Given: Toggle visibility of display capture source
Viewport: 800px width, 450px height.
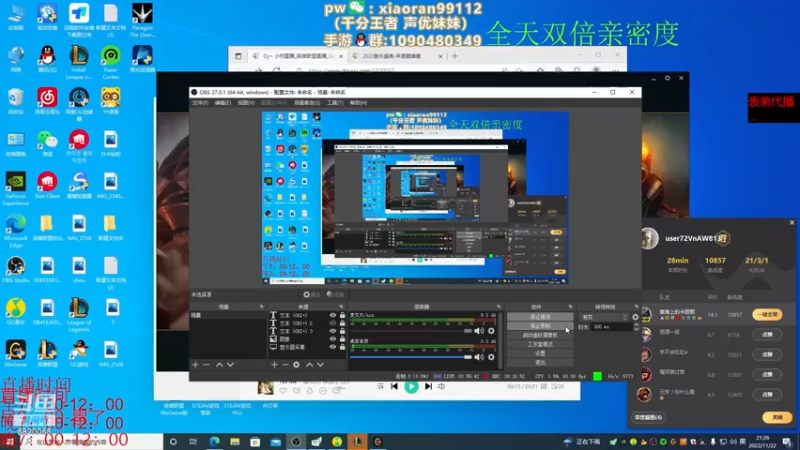Looking at the screenshot, I should (x=333, y=347).
